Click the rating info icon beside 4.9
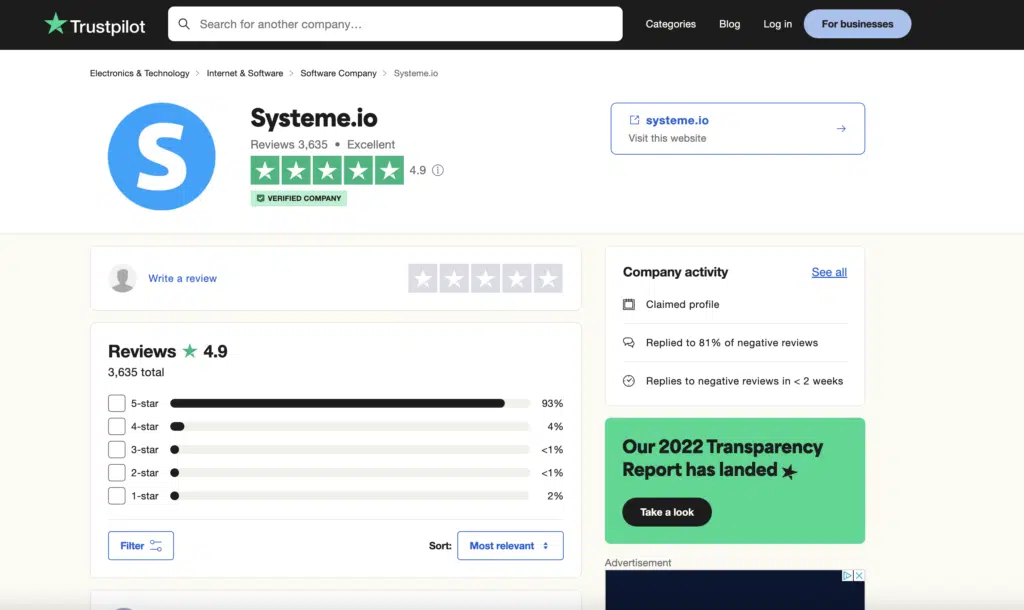 click(438, 170)
